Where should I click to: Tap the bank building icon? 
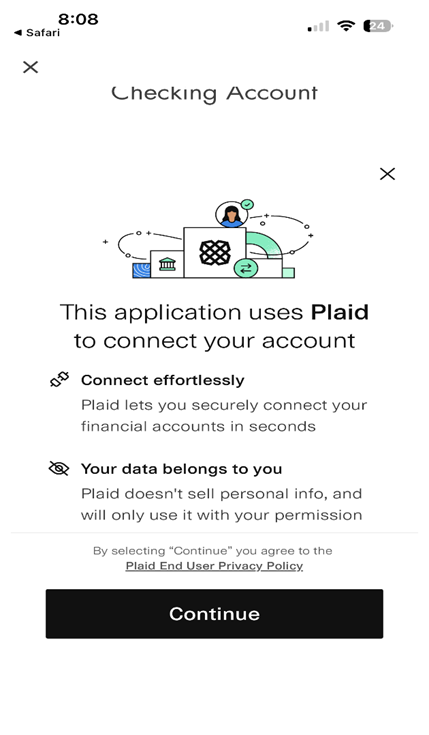(167, 264)
